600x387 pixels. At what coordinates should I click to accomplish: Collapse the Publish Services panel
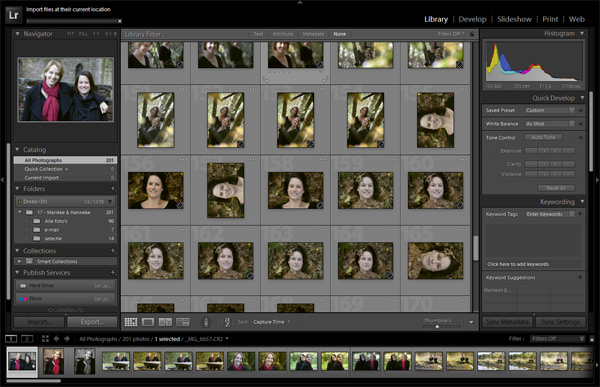tap(17, 273)
